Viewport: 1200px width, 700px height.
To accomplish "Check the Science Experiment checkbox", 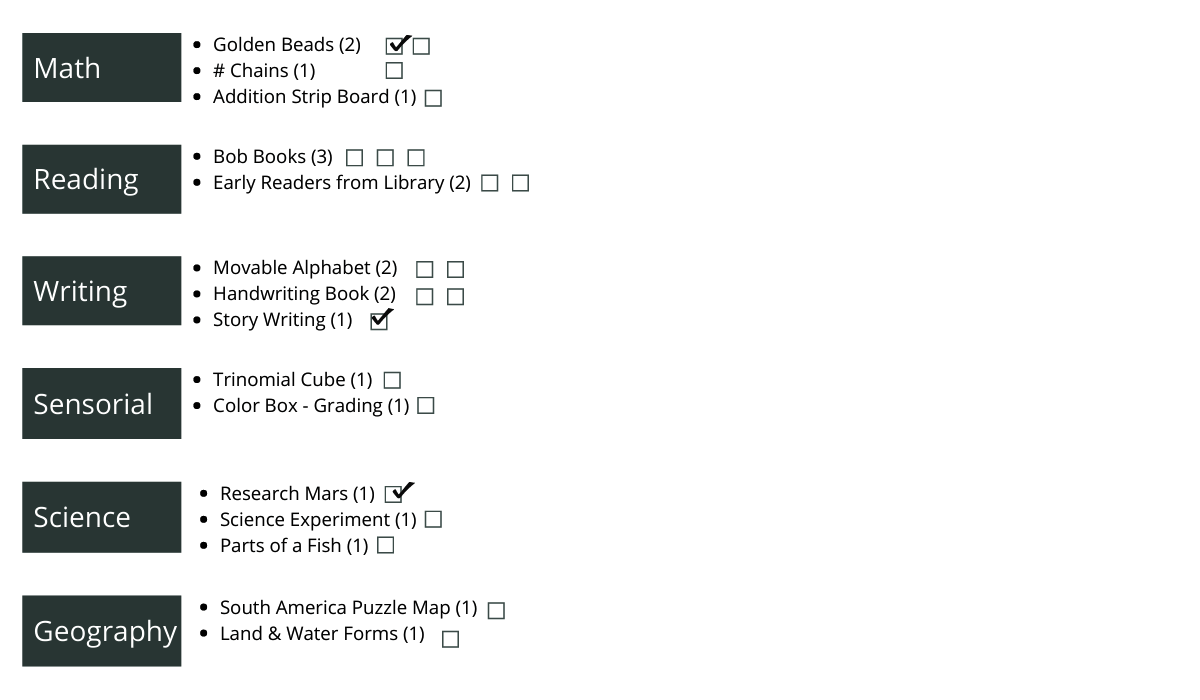I will 433,520.
